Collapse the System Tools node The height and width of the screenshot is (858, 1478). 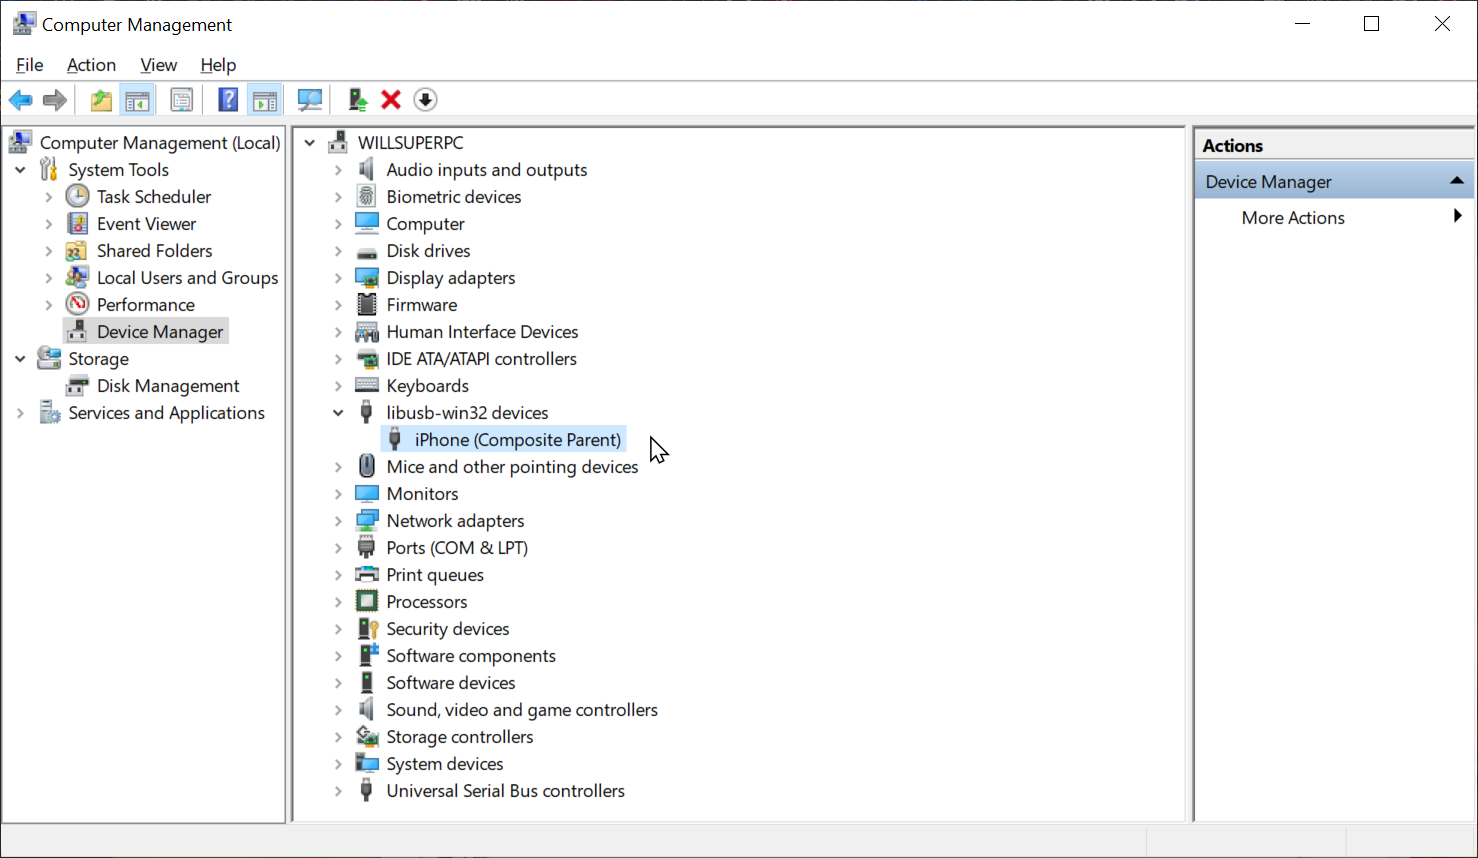(20, 170)
